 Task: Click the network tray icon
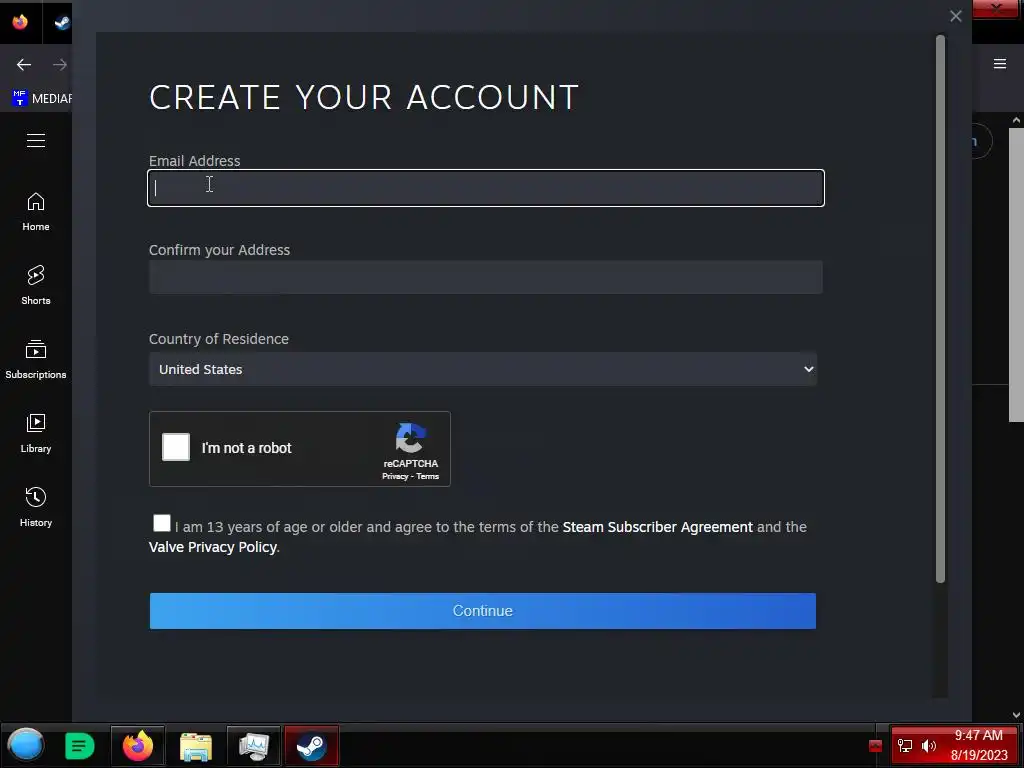[x=904, y=746]
